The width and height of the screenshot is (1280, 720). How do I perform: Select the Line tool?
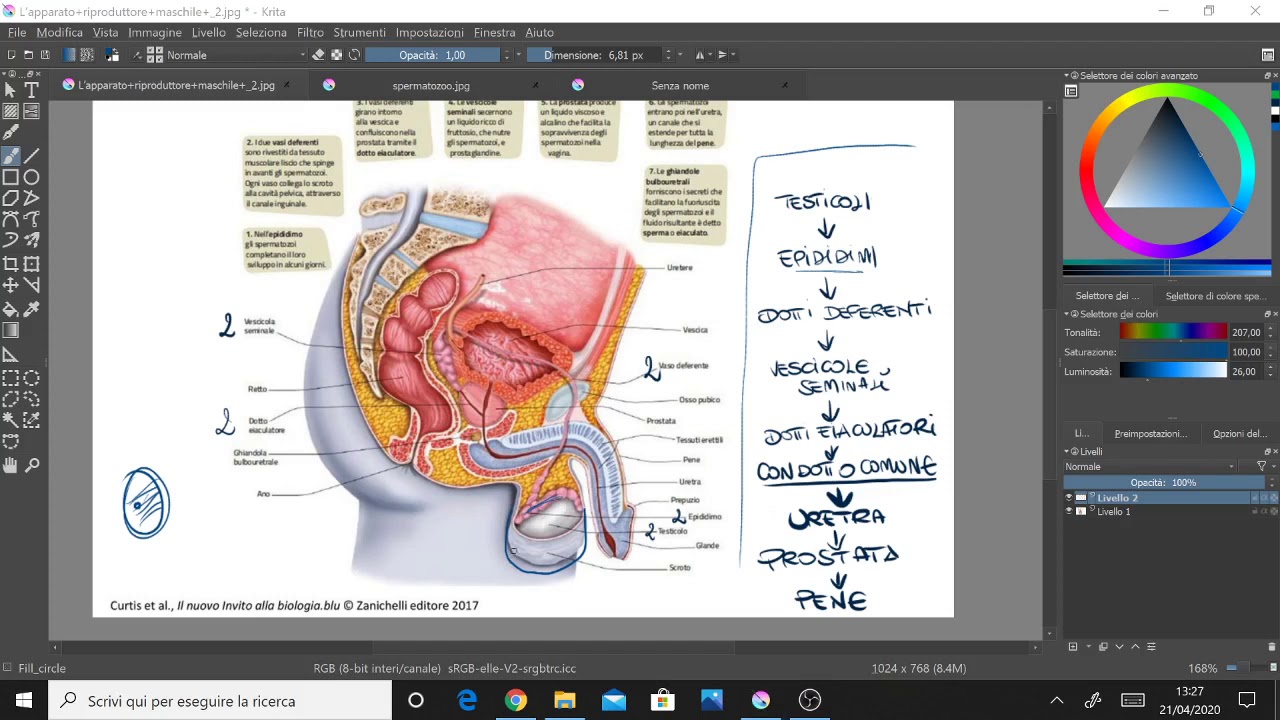point(31,156)
